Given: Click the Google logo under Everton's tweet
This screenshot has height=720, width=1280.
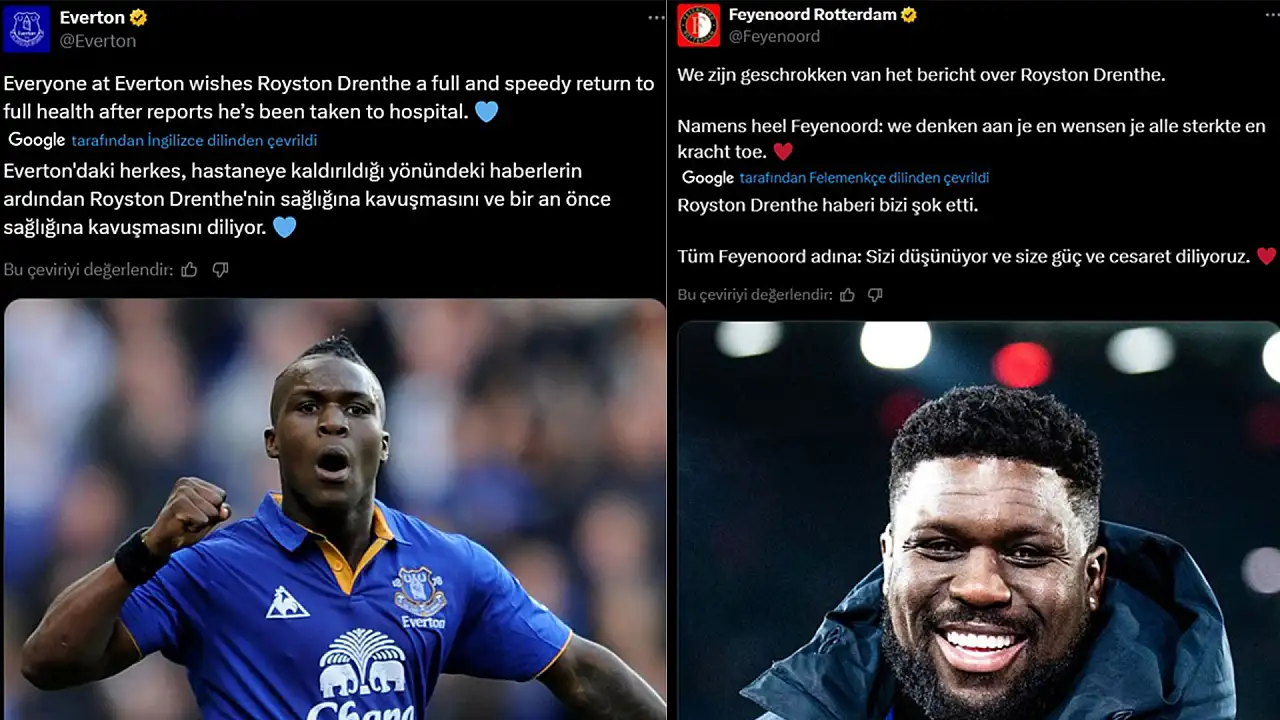Looking at the screenshot, I should point(37,140).
